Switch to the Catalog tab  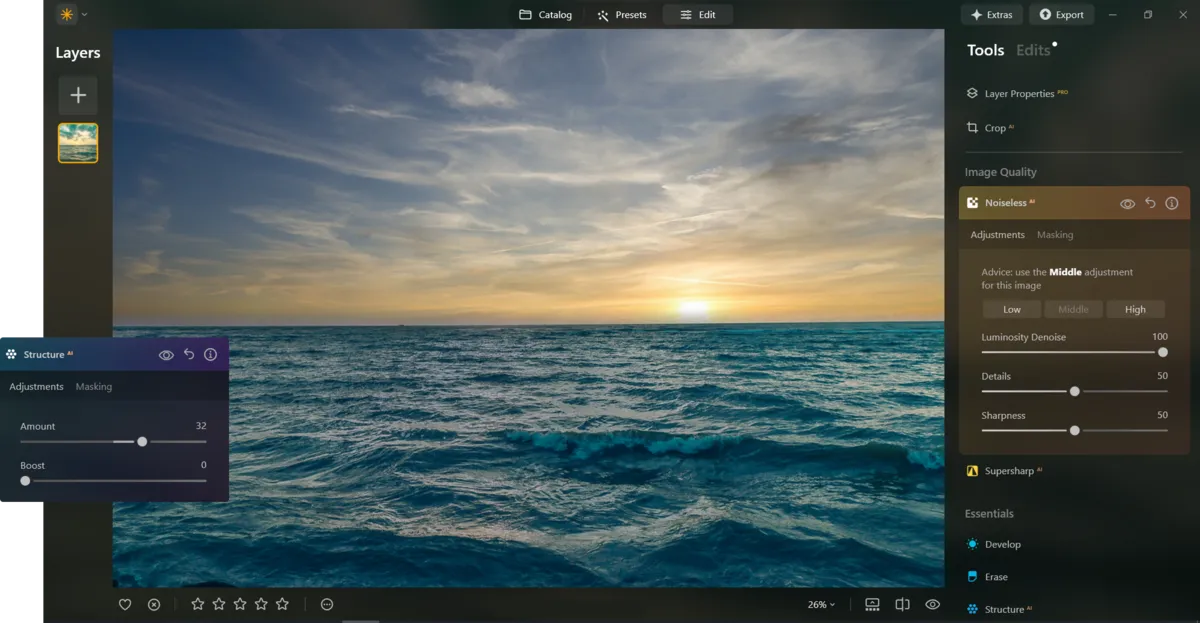(546, 15)
